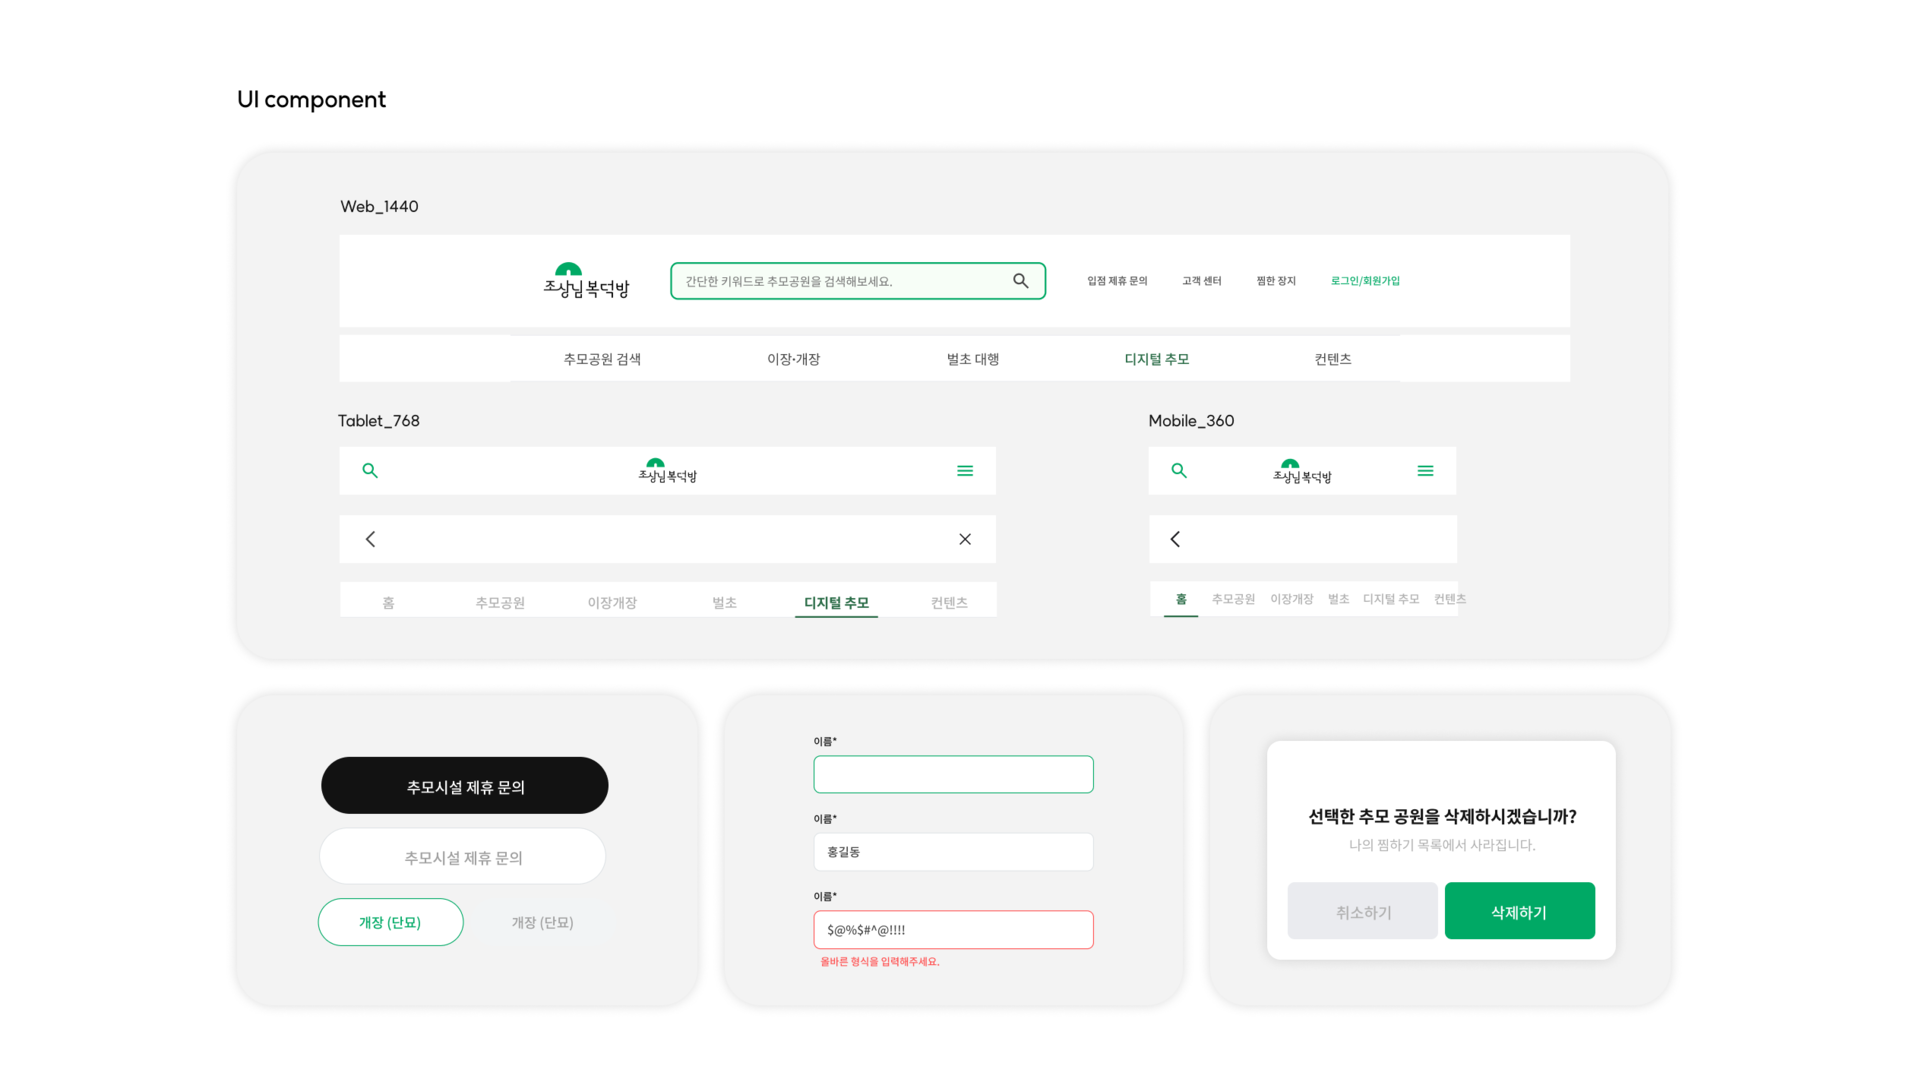Click the logo in the Mobile_360 header

click(x=1302, y=471)
